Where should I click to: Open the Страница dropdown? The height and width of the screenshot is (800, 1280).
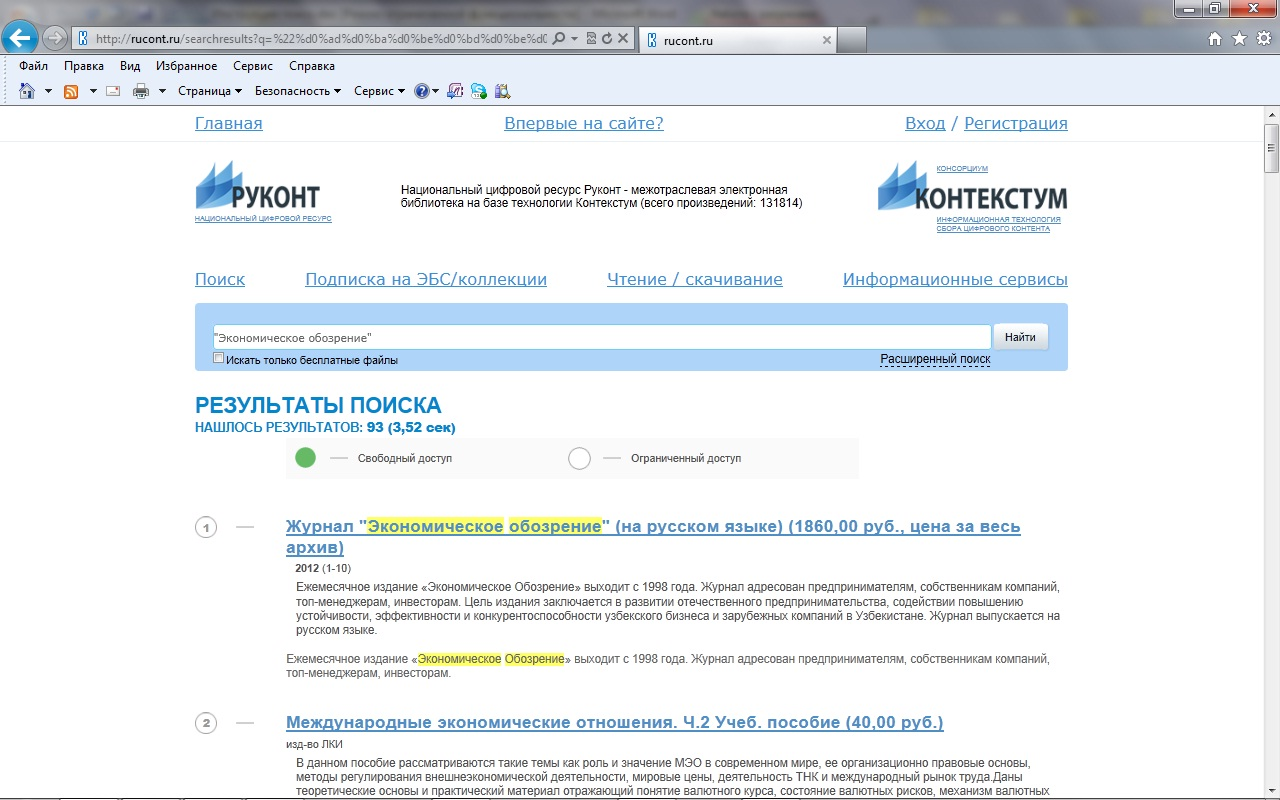tap(210, 91)
